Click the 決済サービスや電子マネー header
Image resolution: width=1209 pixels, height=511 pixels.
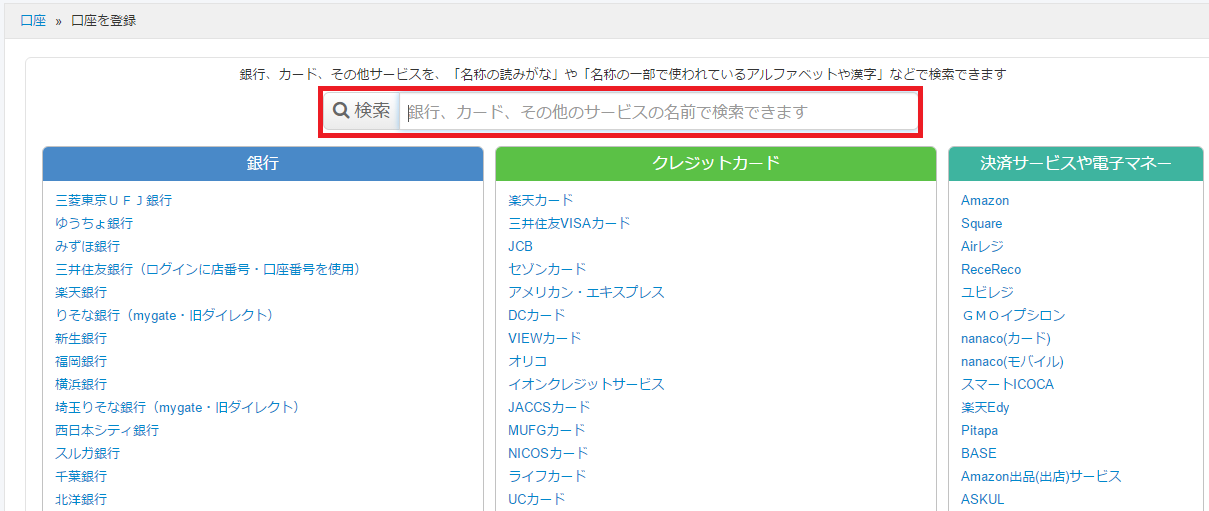(x=1076, y=164)
